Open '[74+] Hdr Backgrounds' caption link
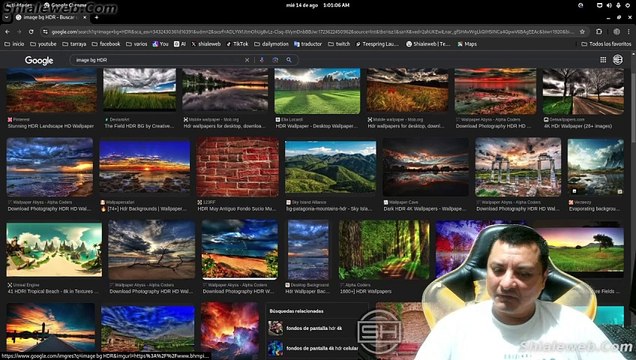 tap(144, 209)
